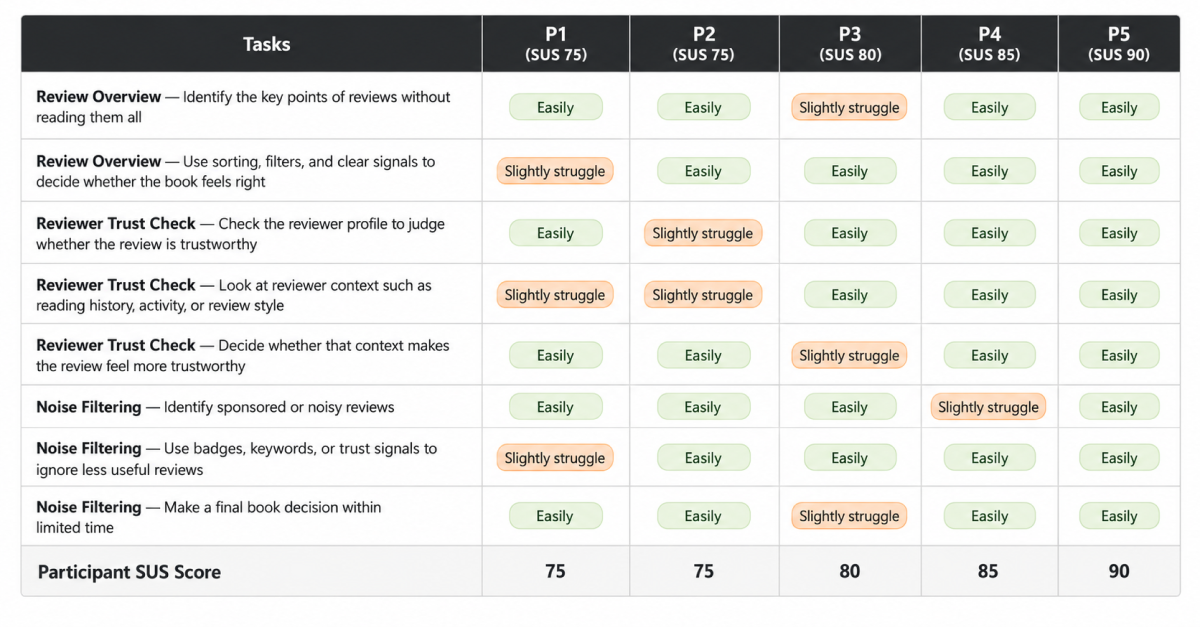Click P3 'Slightly struggle' badge in first row

tap(849, 107)
